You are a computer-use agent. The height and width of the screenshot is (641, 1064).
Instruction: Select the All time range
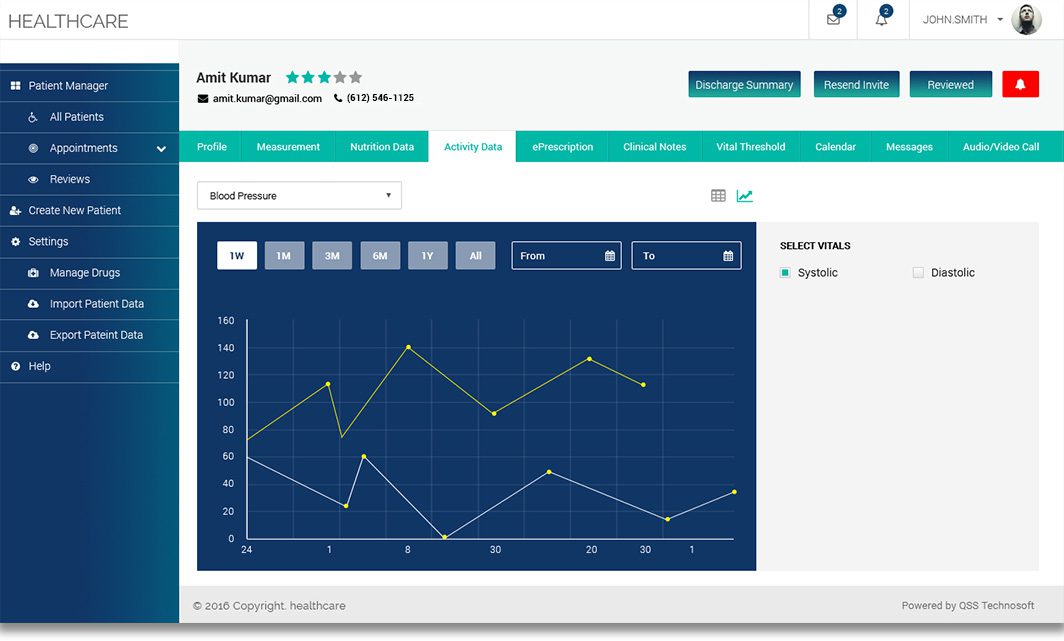click(x=476, y=256)
